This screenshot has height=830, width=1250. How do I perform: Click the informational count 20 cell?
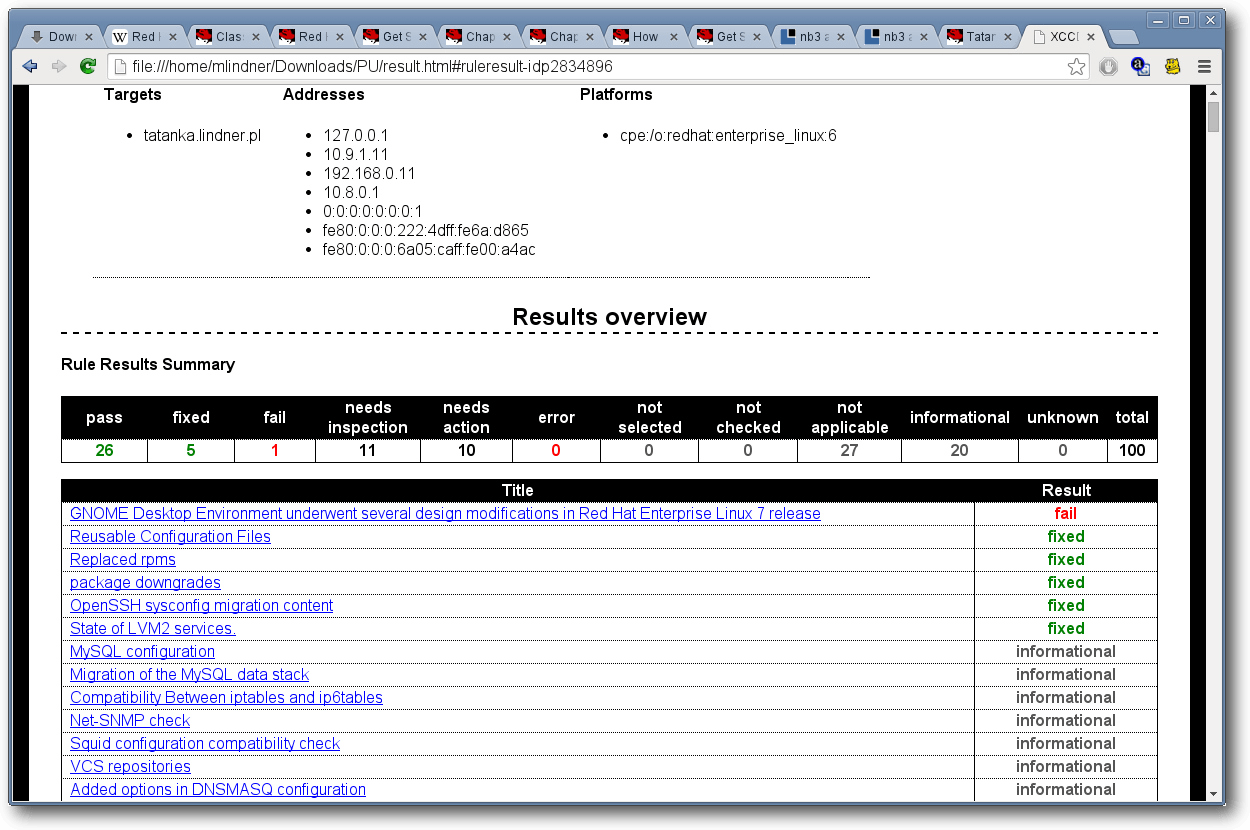coord(960,451)
